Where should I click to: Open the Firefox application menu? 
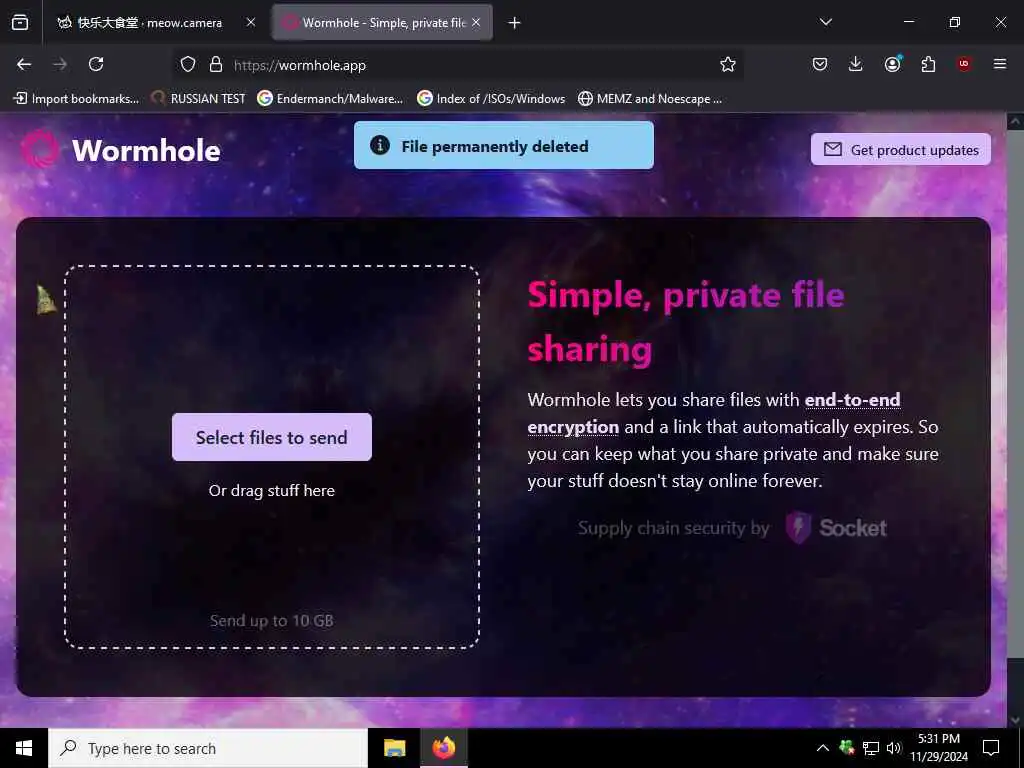(1000, 64)
